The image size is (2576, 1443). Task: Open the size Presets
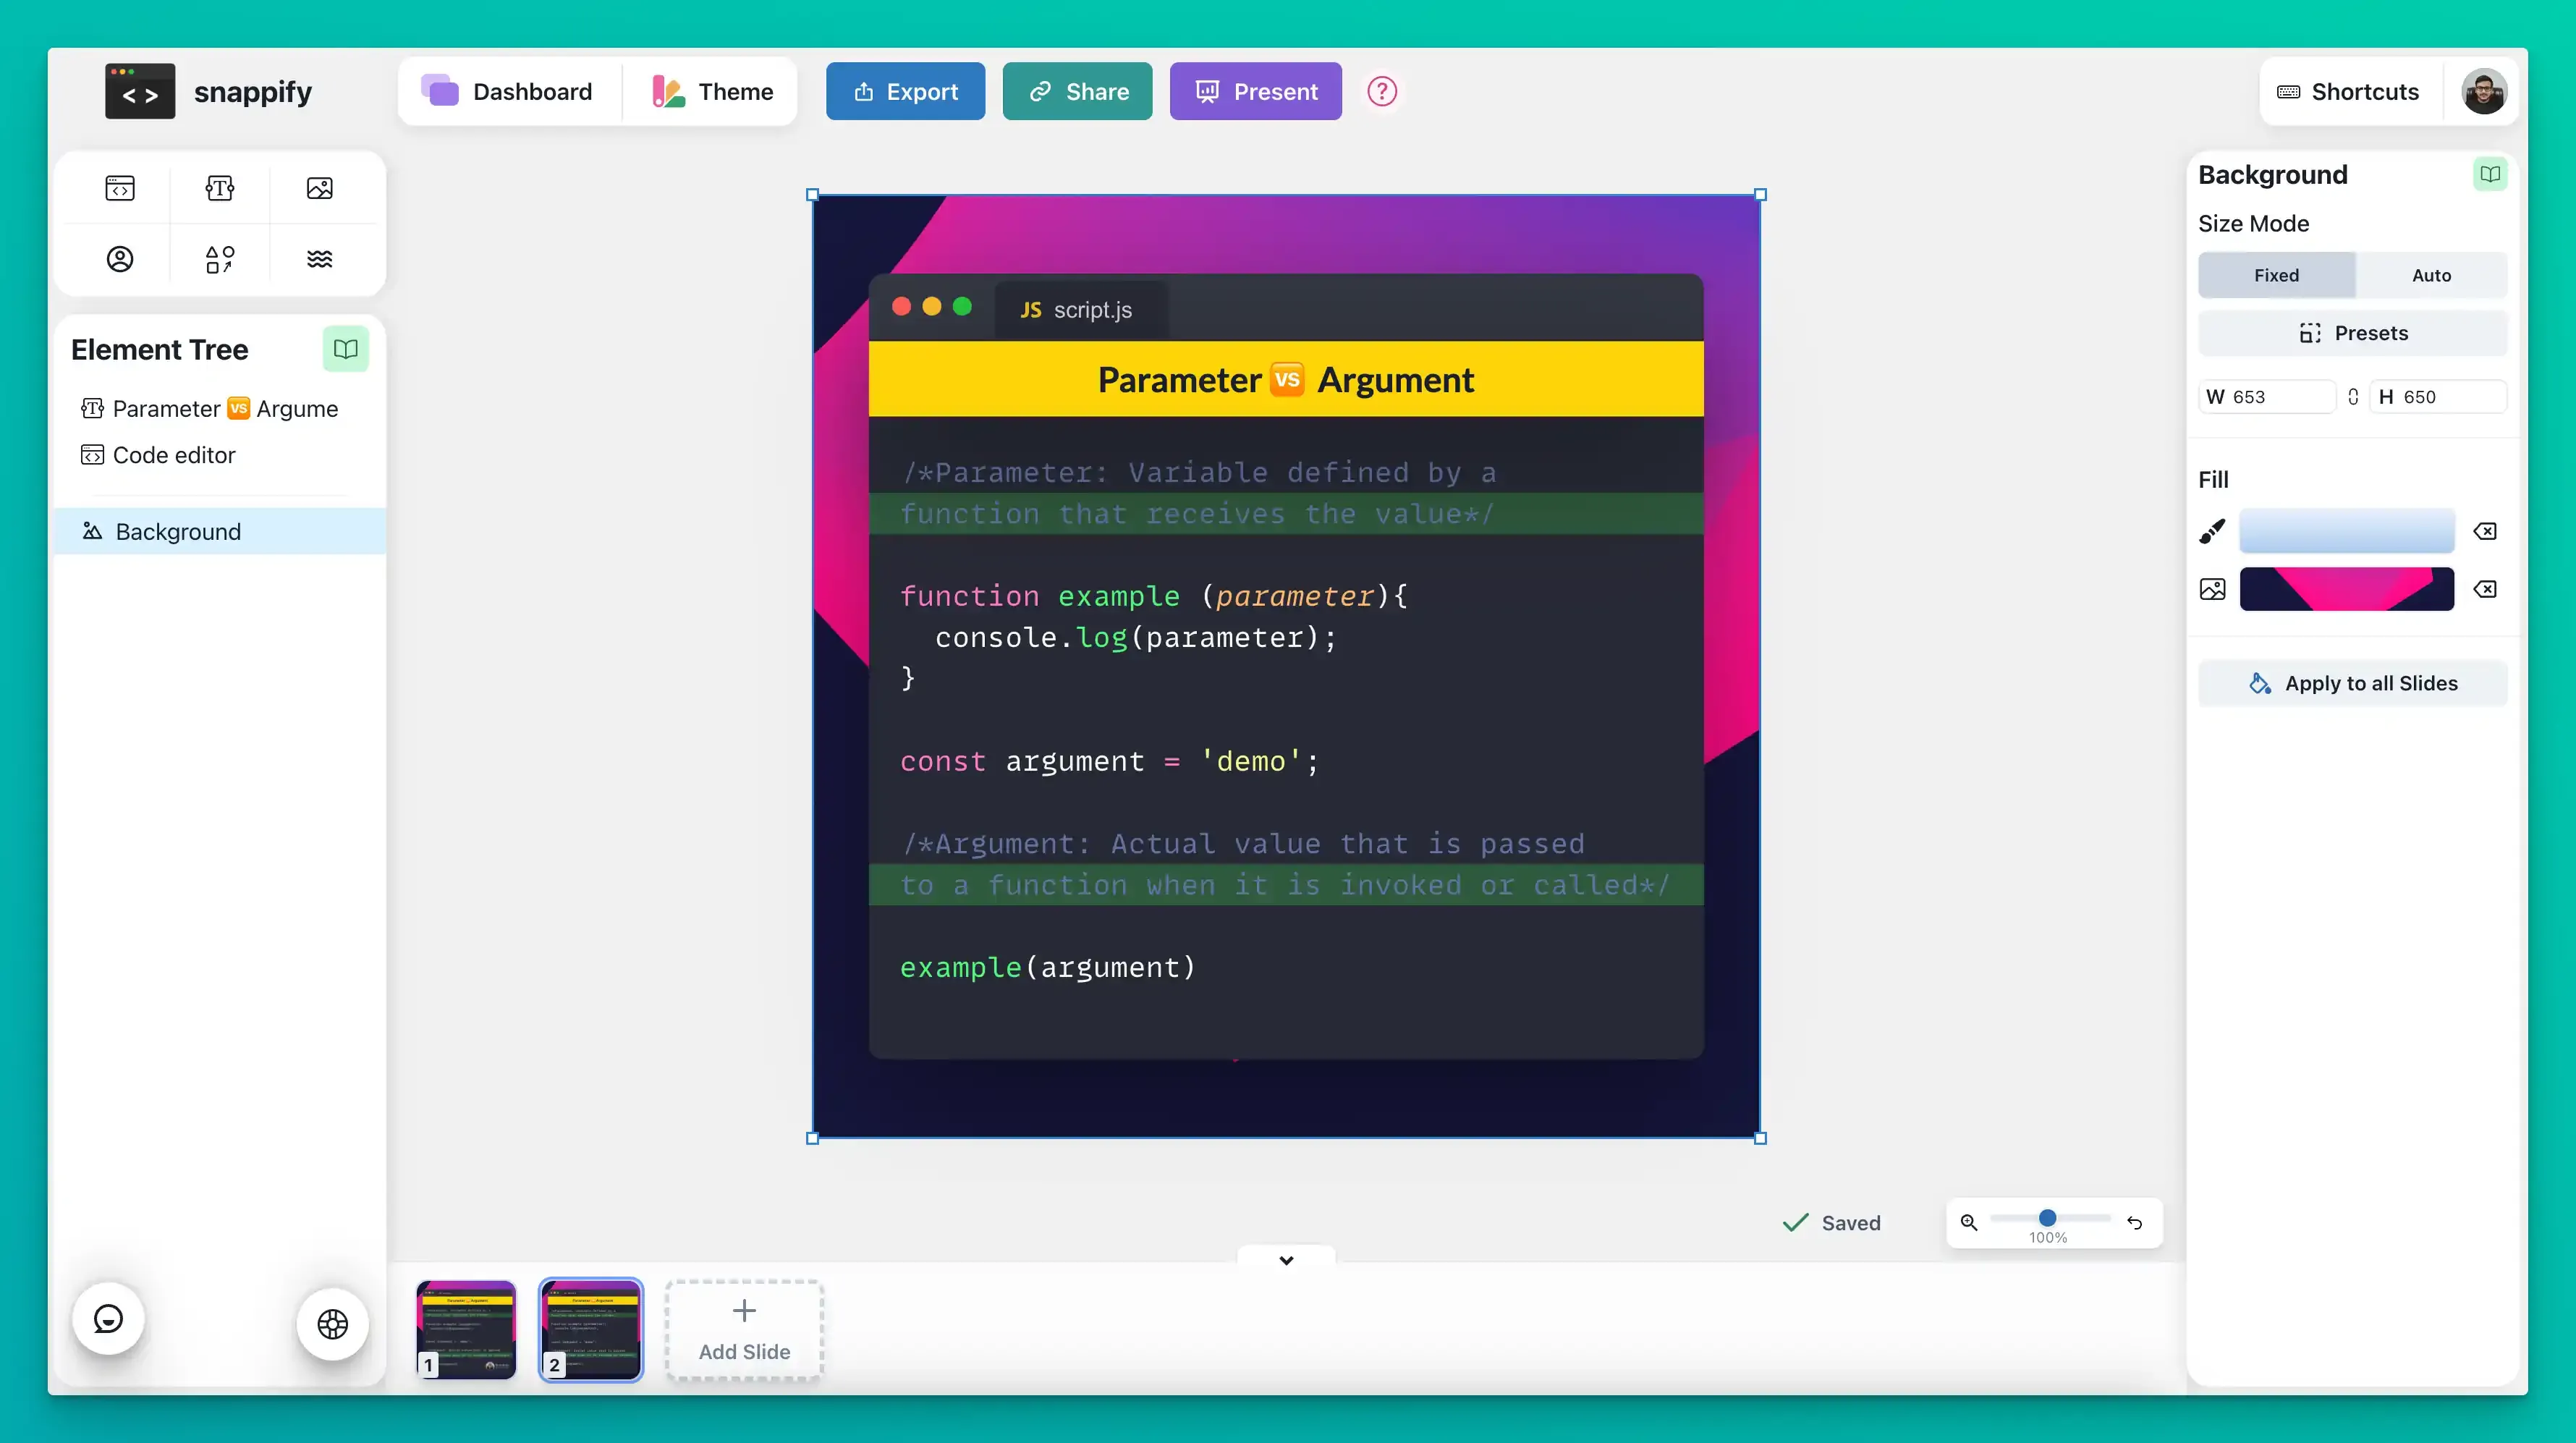coord(2352,333)
